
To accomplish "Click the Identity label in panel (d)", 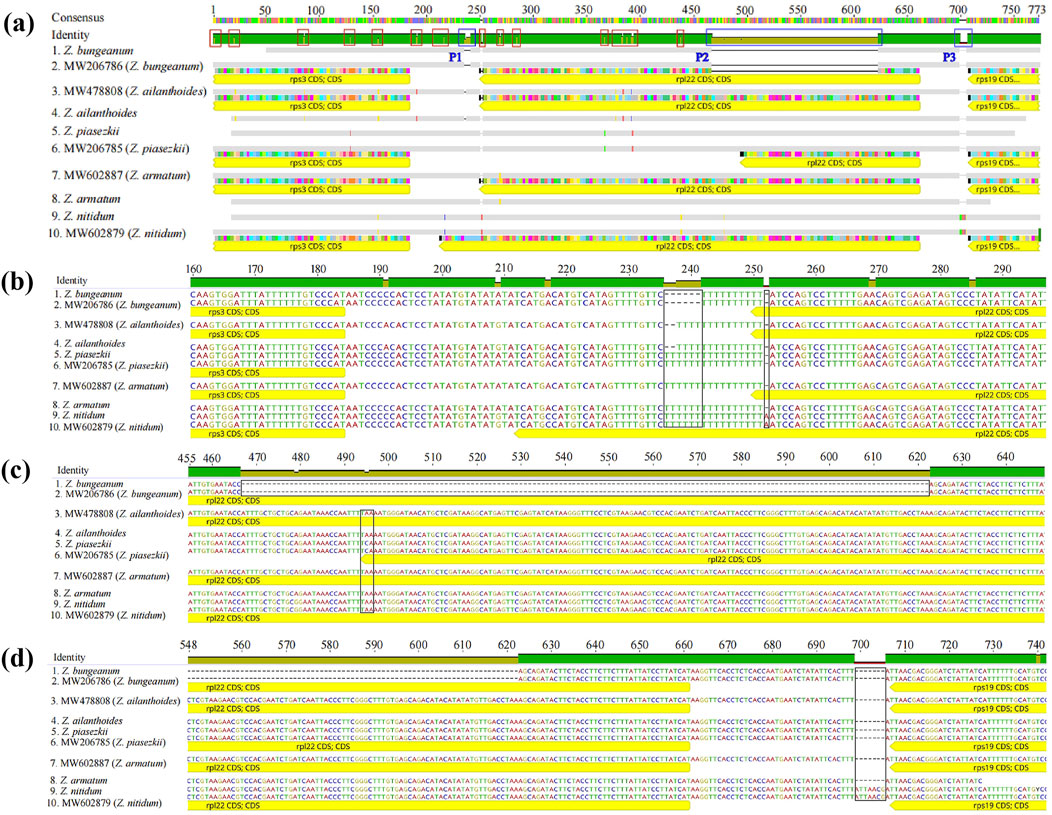I will point(70,657).
